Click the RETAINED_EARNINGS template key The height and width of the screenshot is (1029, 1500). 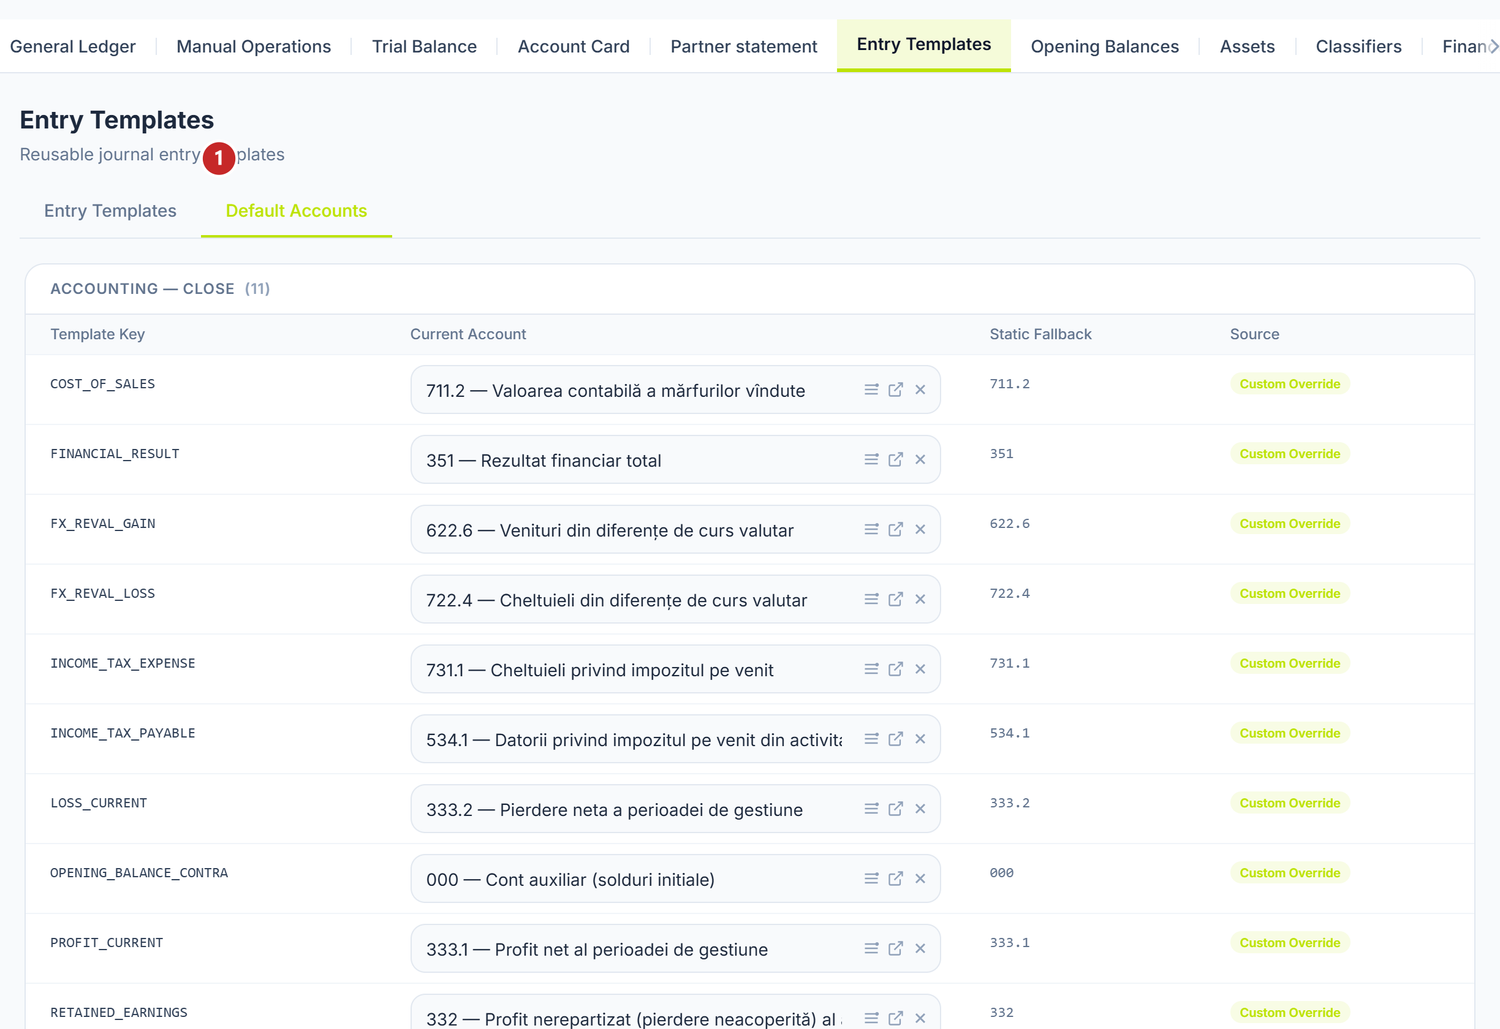point(119,1012)
